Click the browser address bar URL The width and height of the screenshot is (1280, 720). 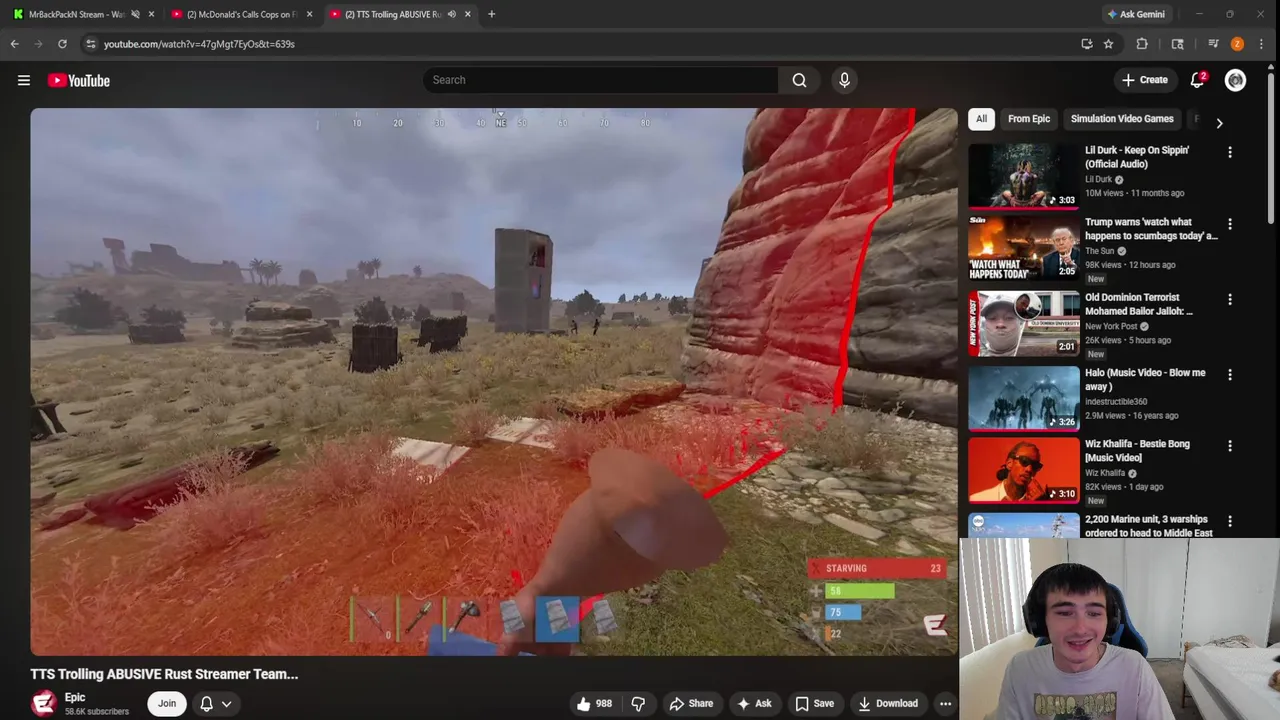(x=199, y=44)
